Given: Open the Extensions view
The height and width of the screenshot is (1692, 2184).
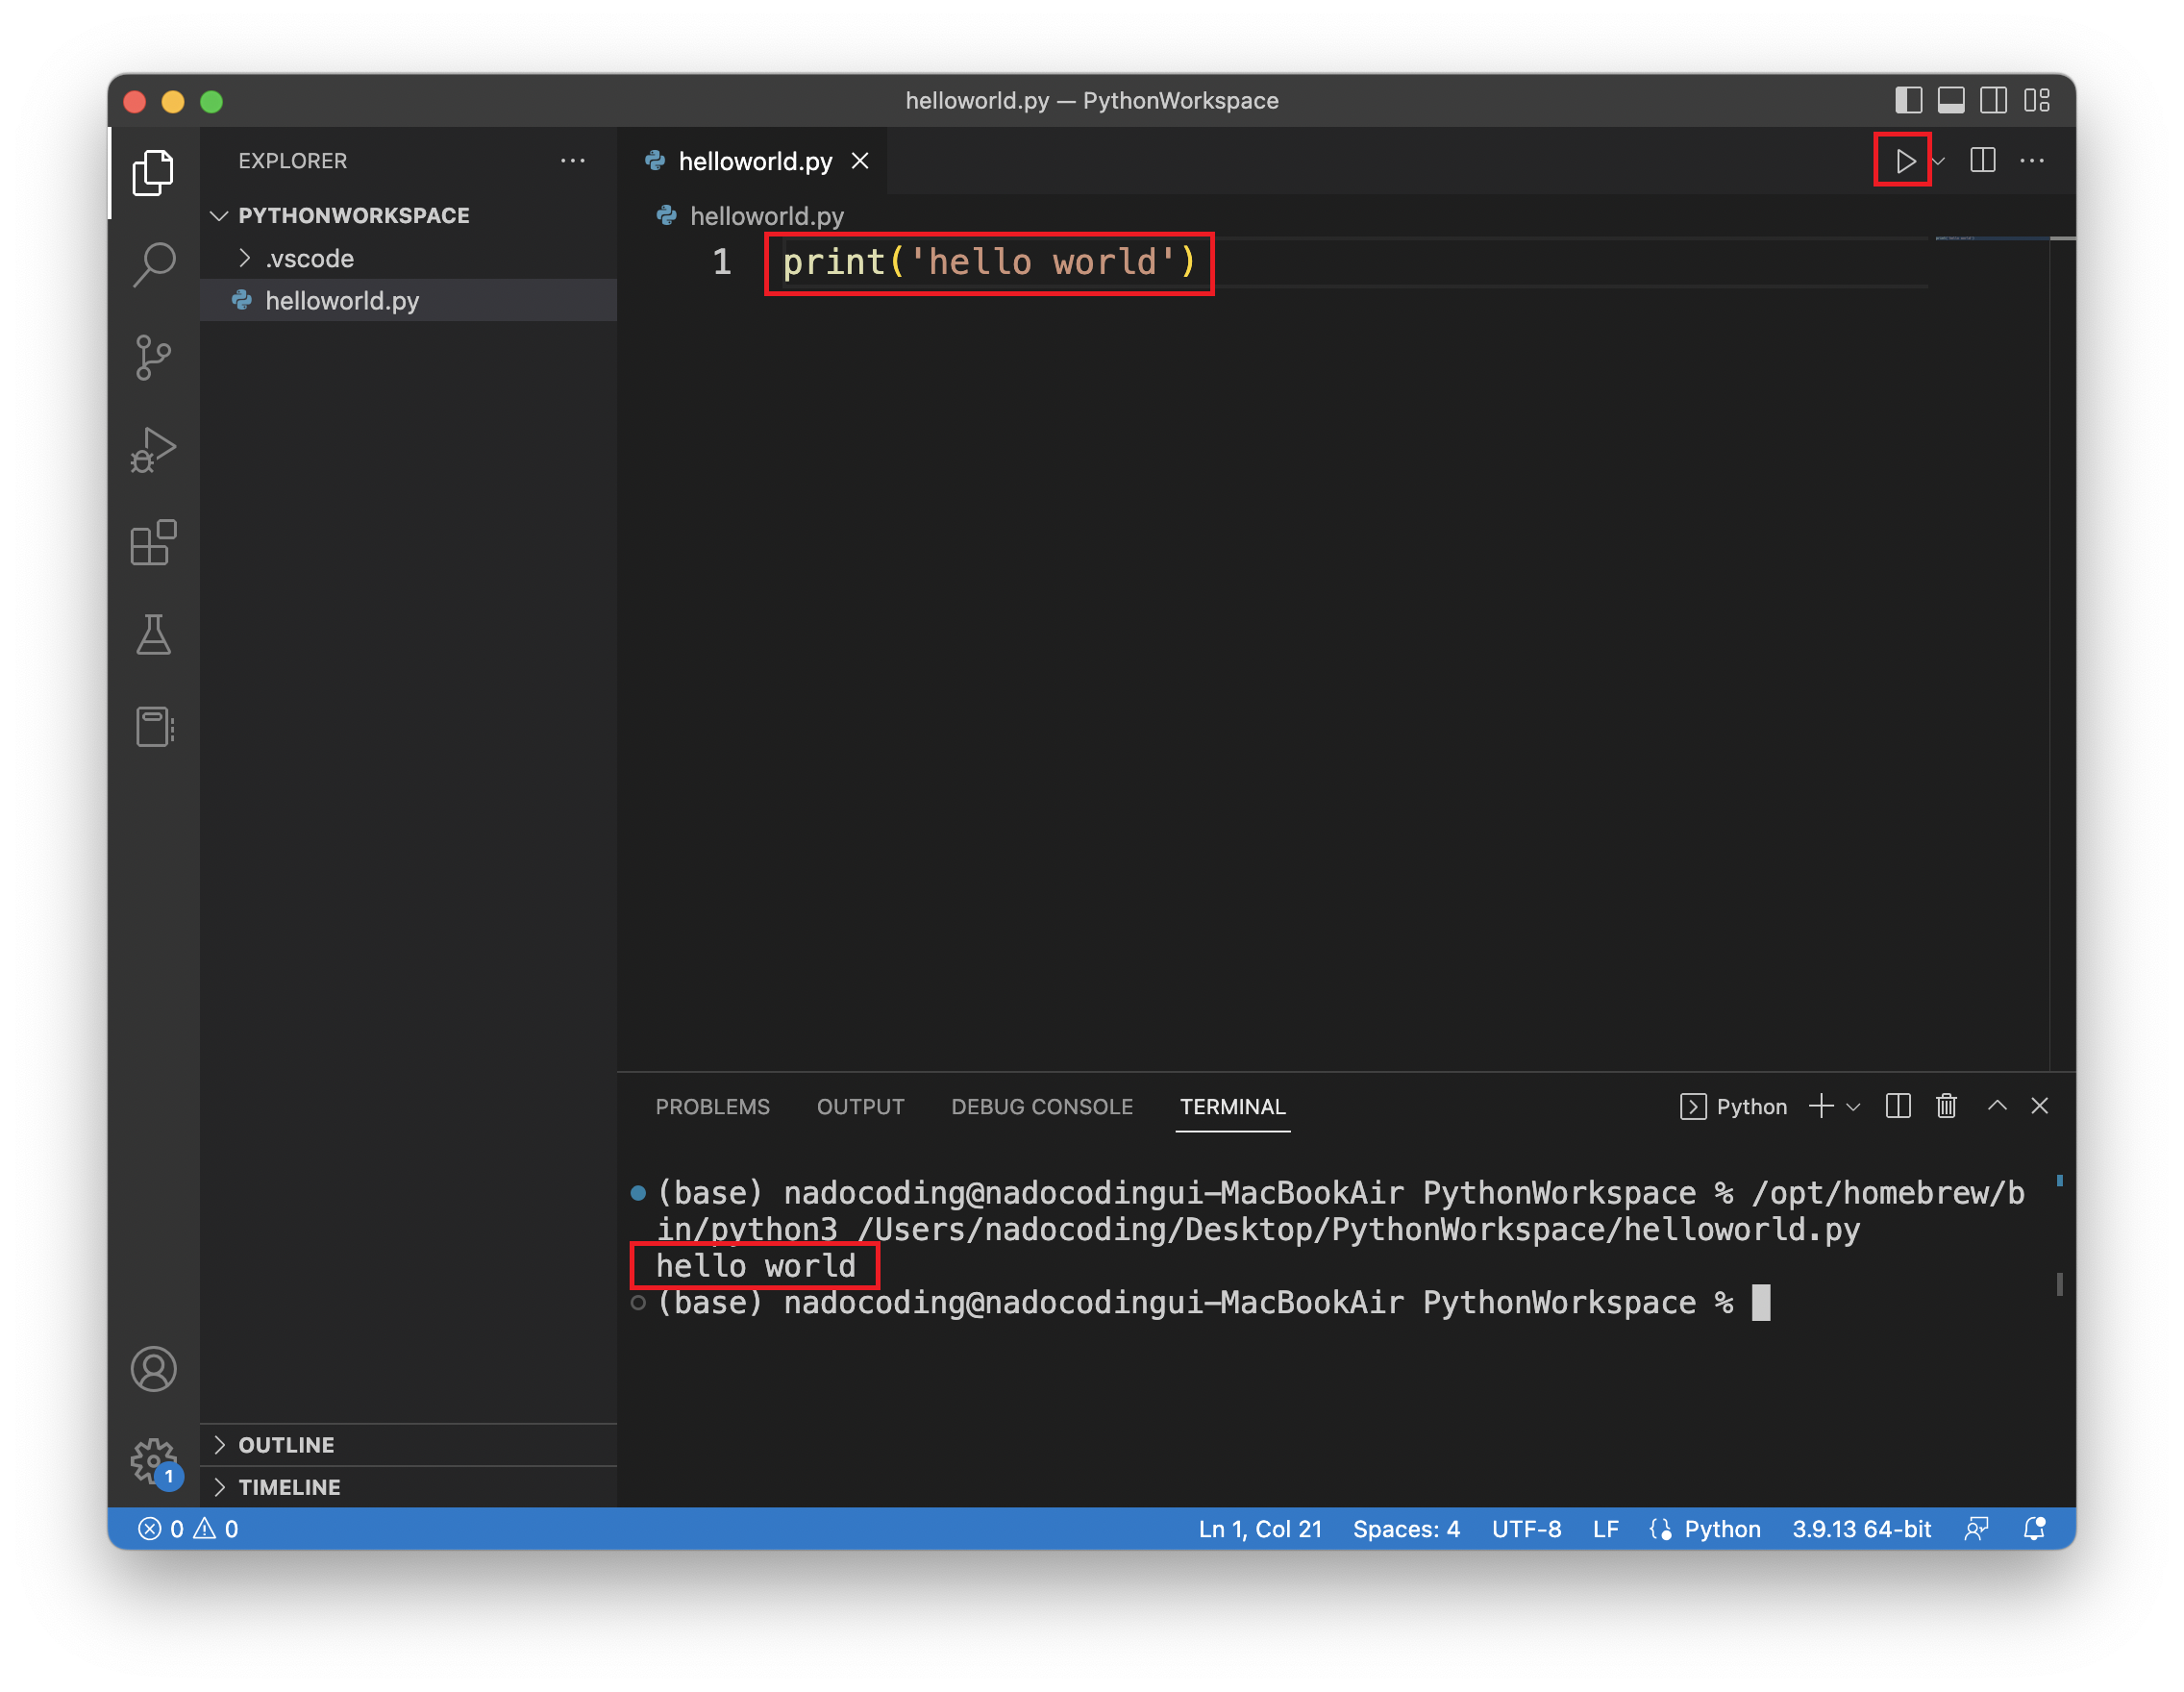Looking at the screenshot, I should 154,543.
